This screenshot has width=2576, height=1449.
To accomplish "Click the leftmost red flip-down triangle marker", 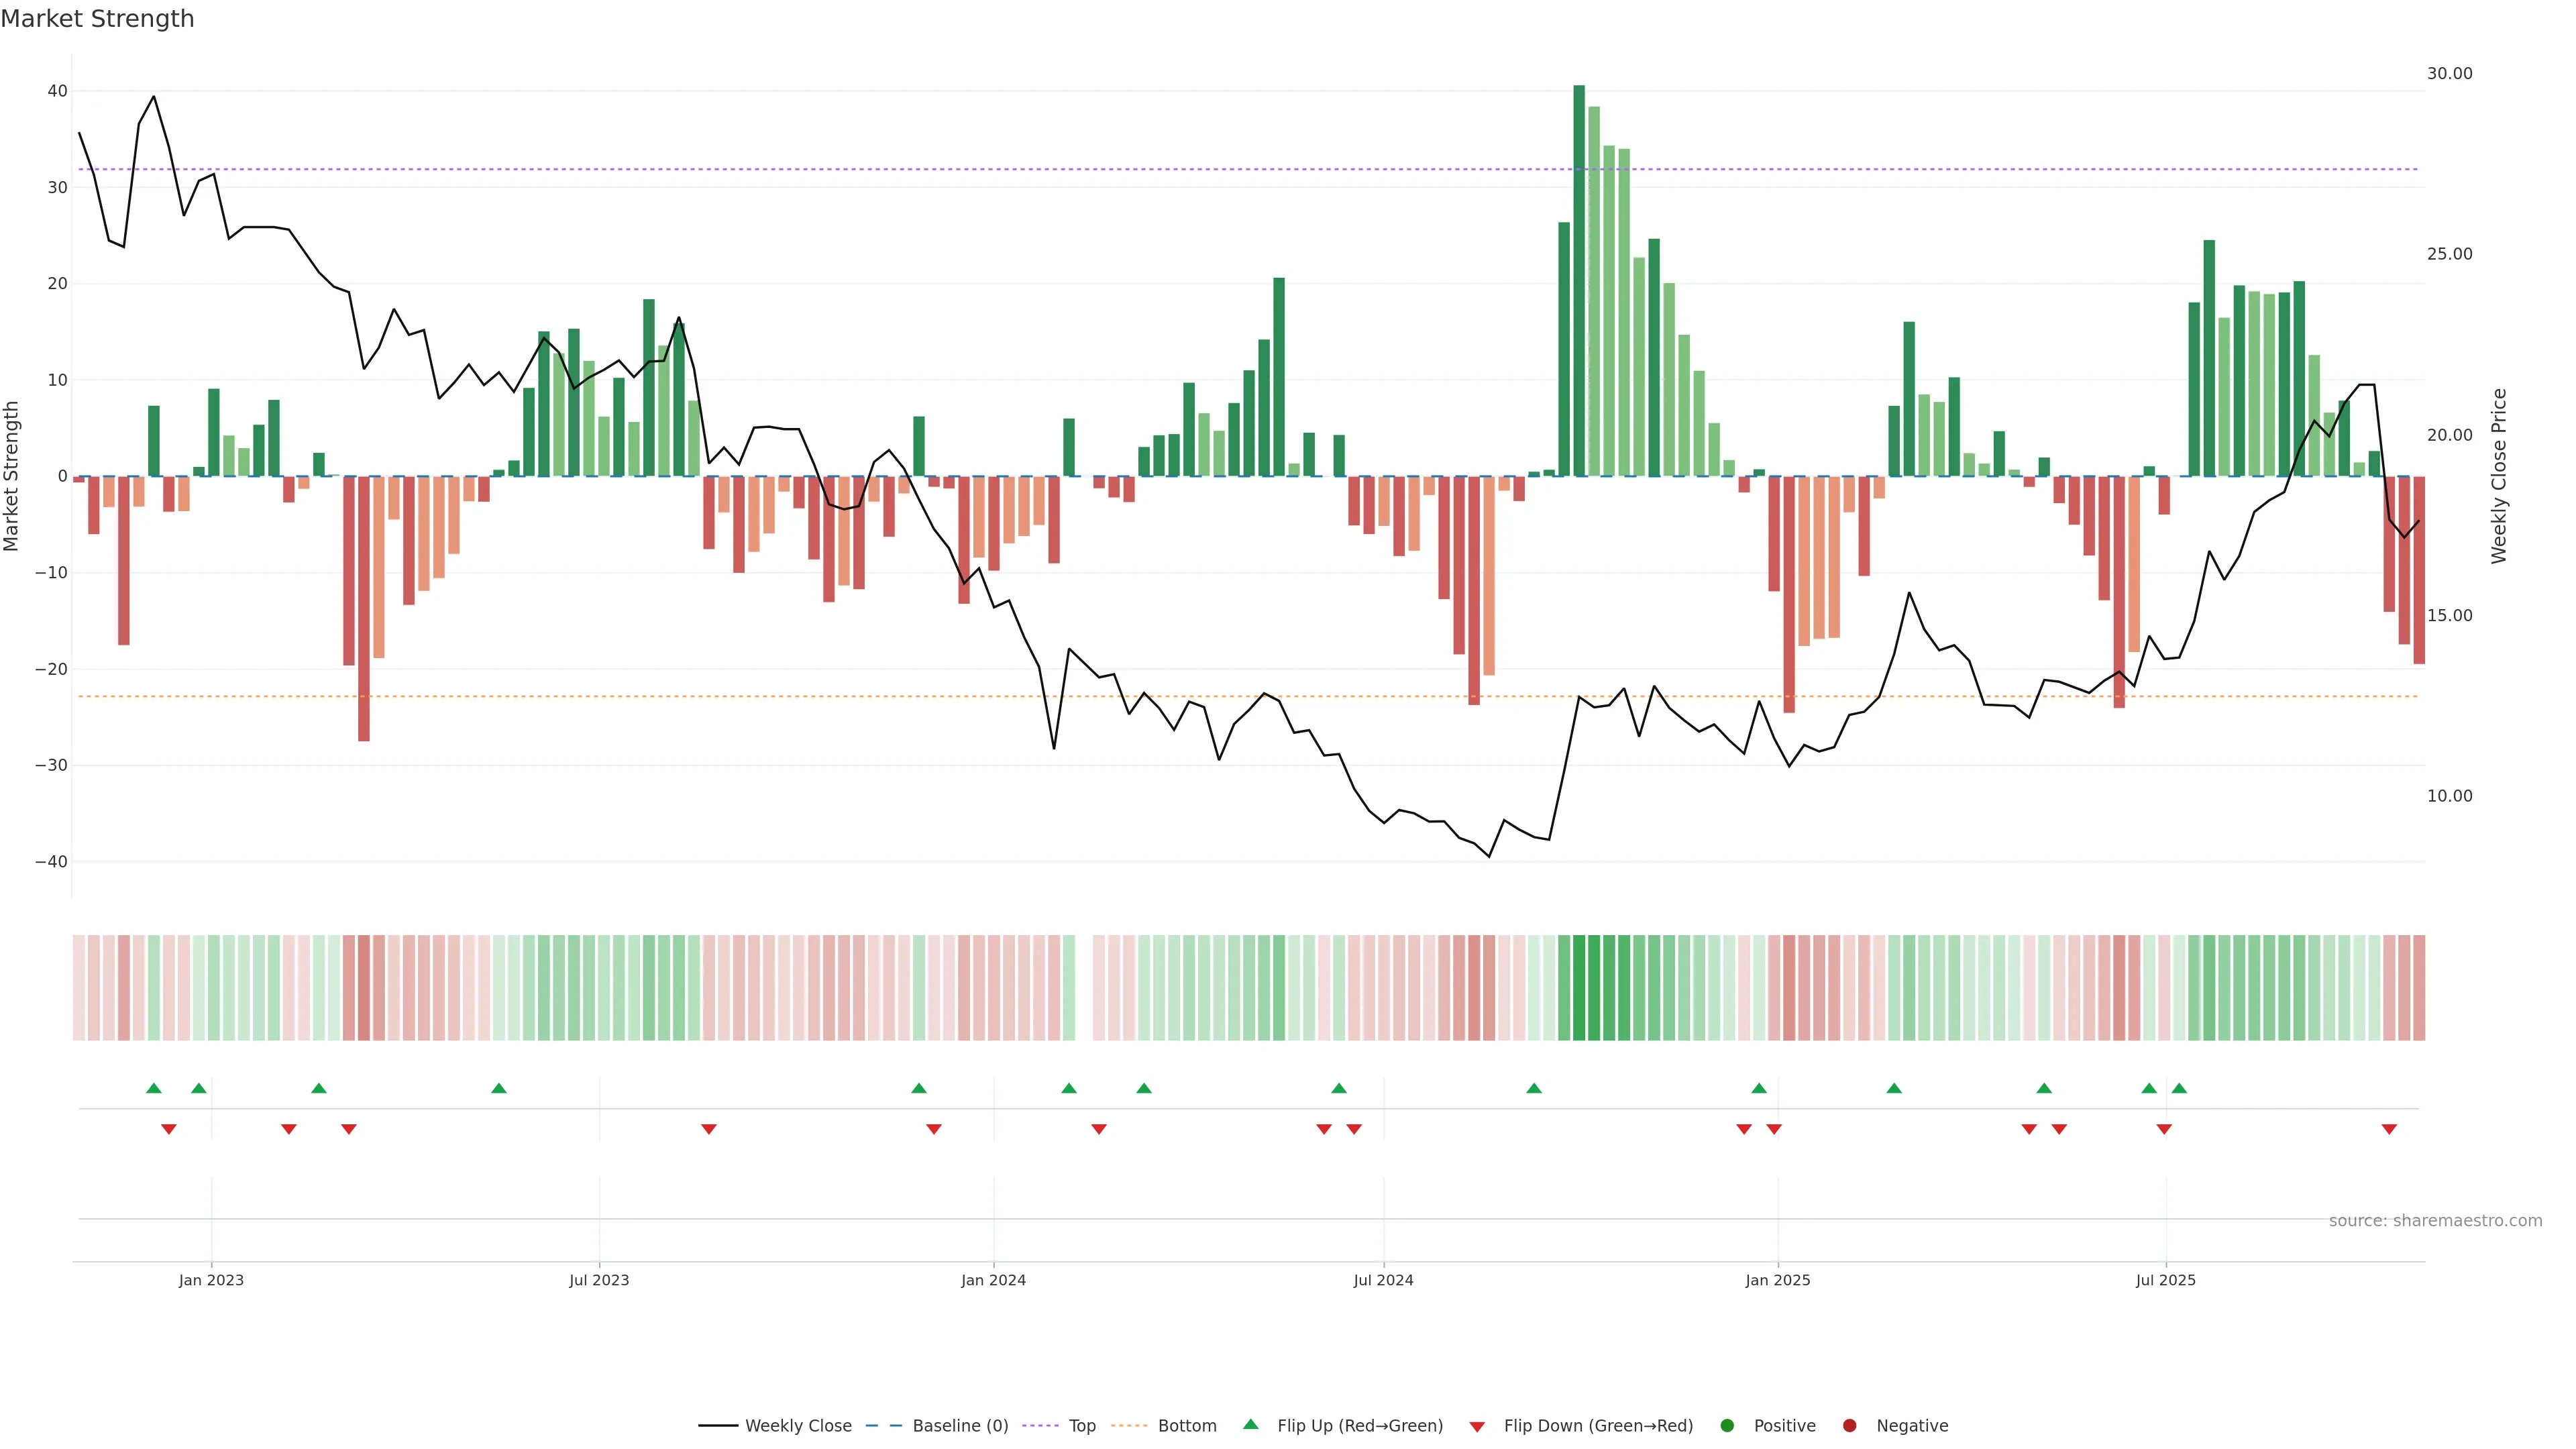I will [x=169, y=1129].
